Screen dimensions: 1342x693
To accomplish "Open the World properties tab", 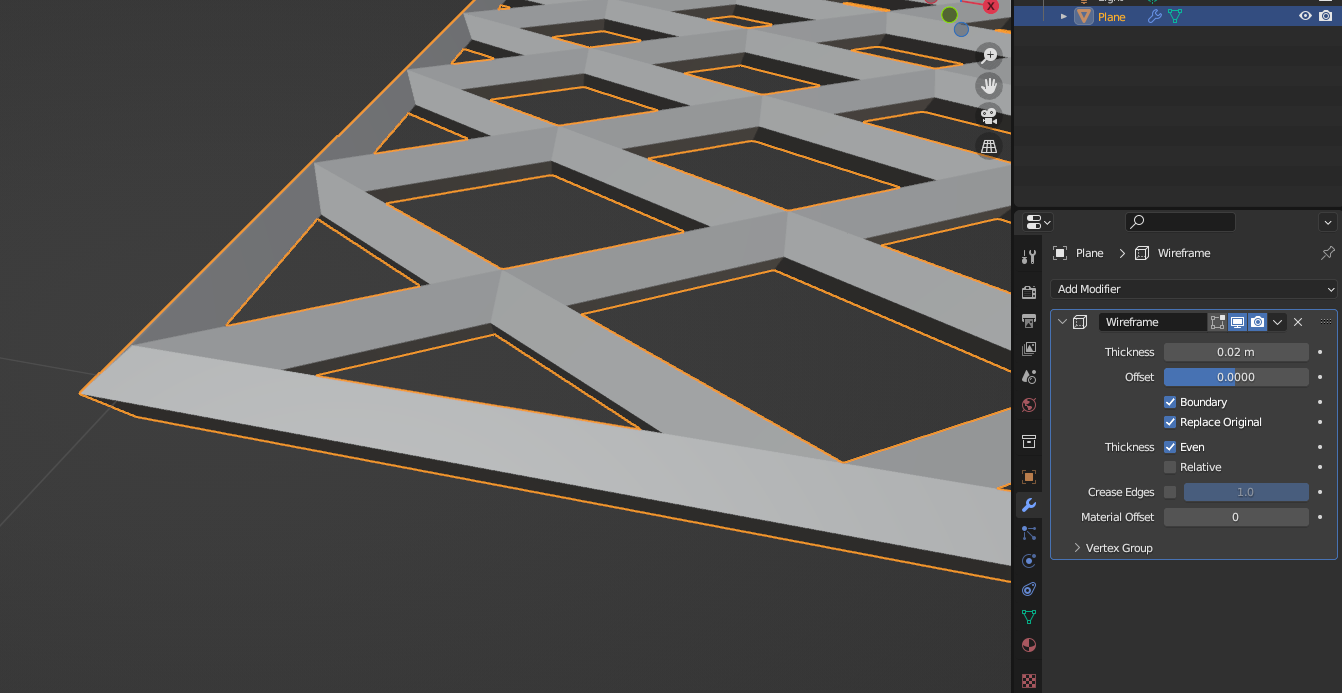I will (1029, 405).
